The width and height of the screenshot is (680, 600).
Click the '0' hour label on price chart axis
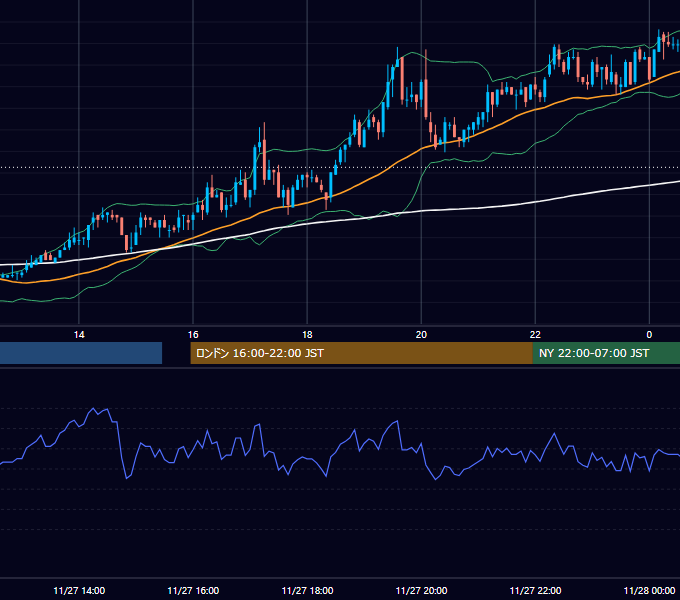point(649,335)
